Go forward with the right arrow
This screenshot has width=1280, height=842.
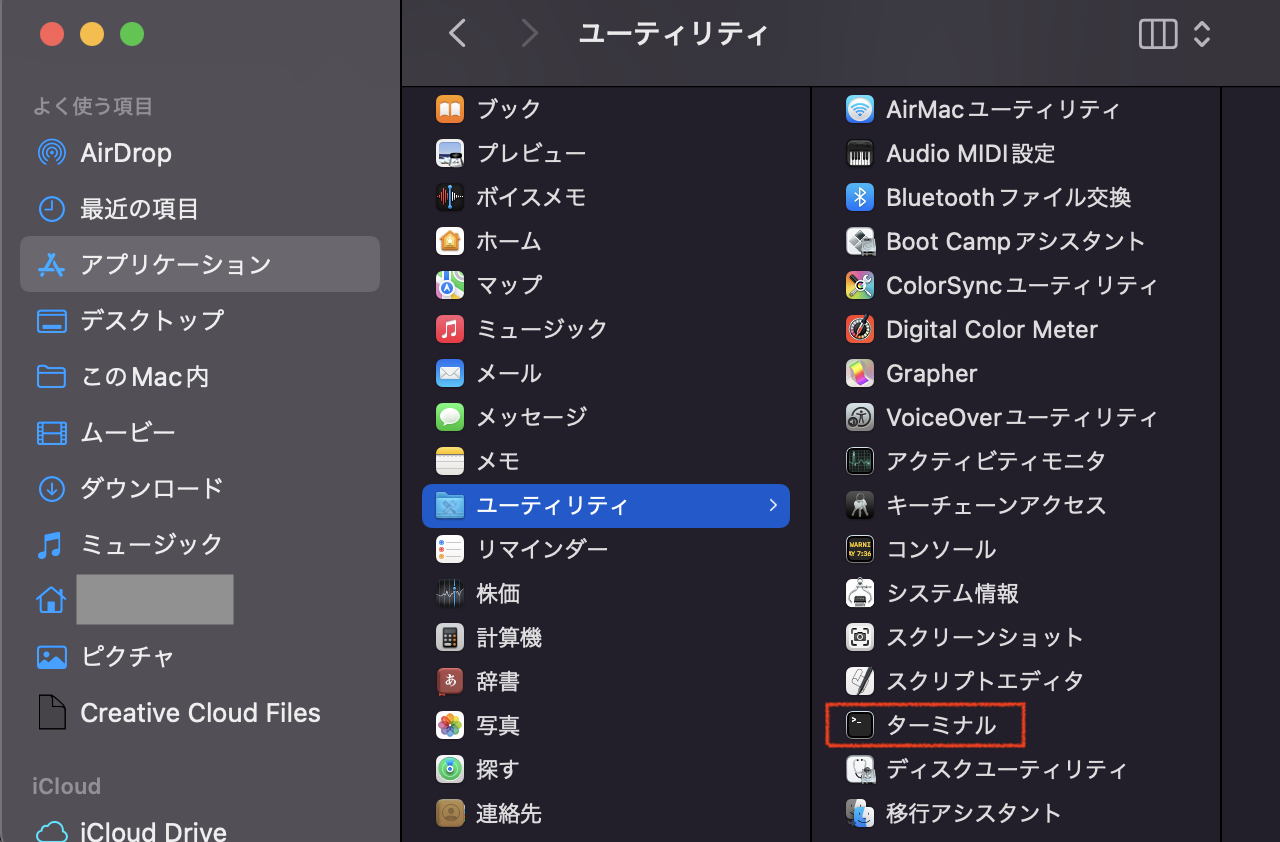530,34
